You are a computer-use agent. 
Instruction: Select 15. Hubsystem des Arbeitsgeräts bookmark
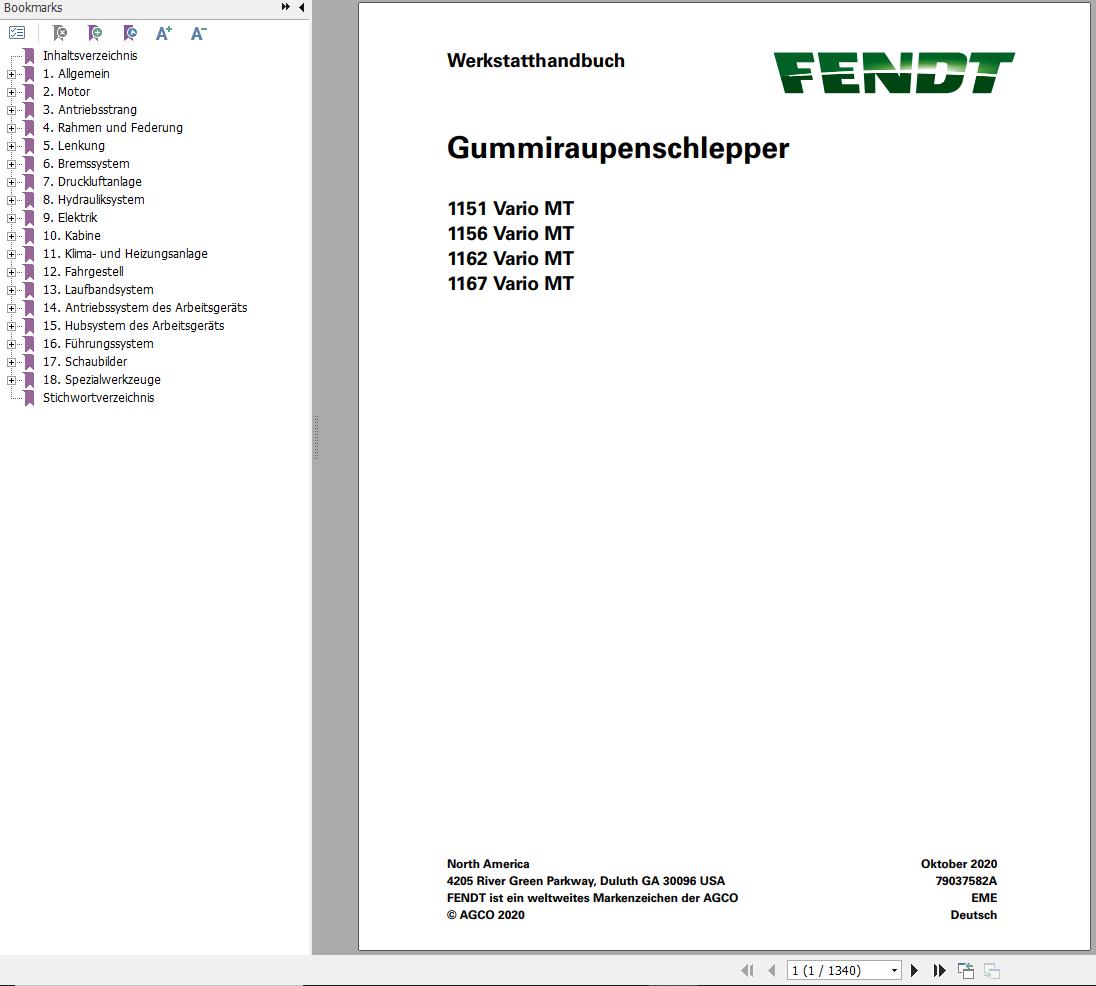click(x=134, y=326)
